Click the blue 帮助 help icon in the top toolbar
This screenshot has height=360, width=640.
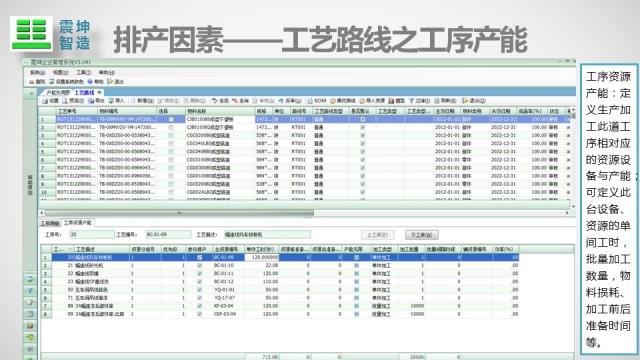(90, 82)
